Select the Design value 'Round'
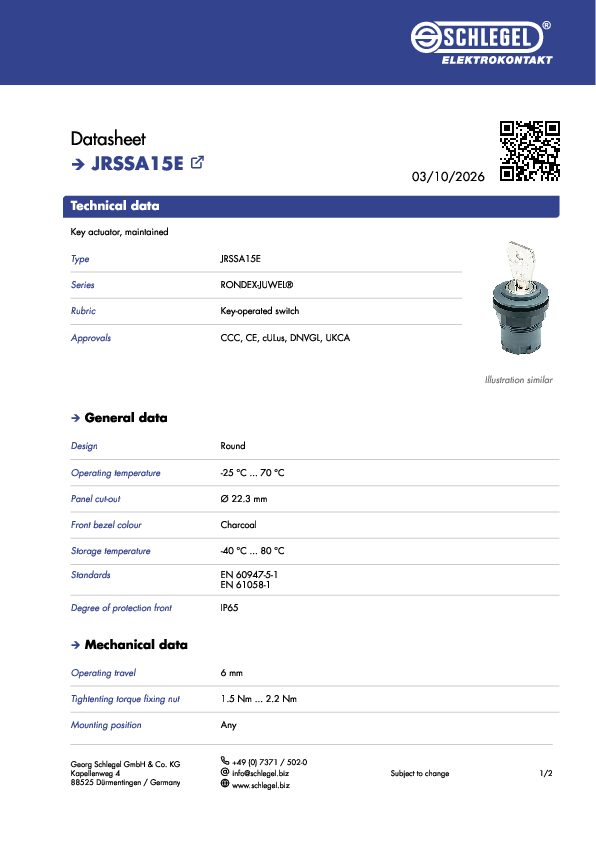 [233, 446]
